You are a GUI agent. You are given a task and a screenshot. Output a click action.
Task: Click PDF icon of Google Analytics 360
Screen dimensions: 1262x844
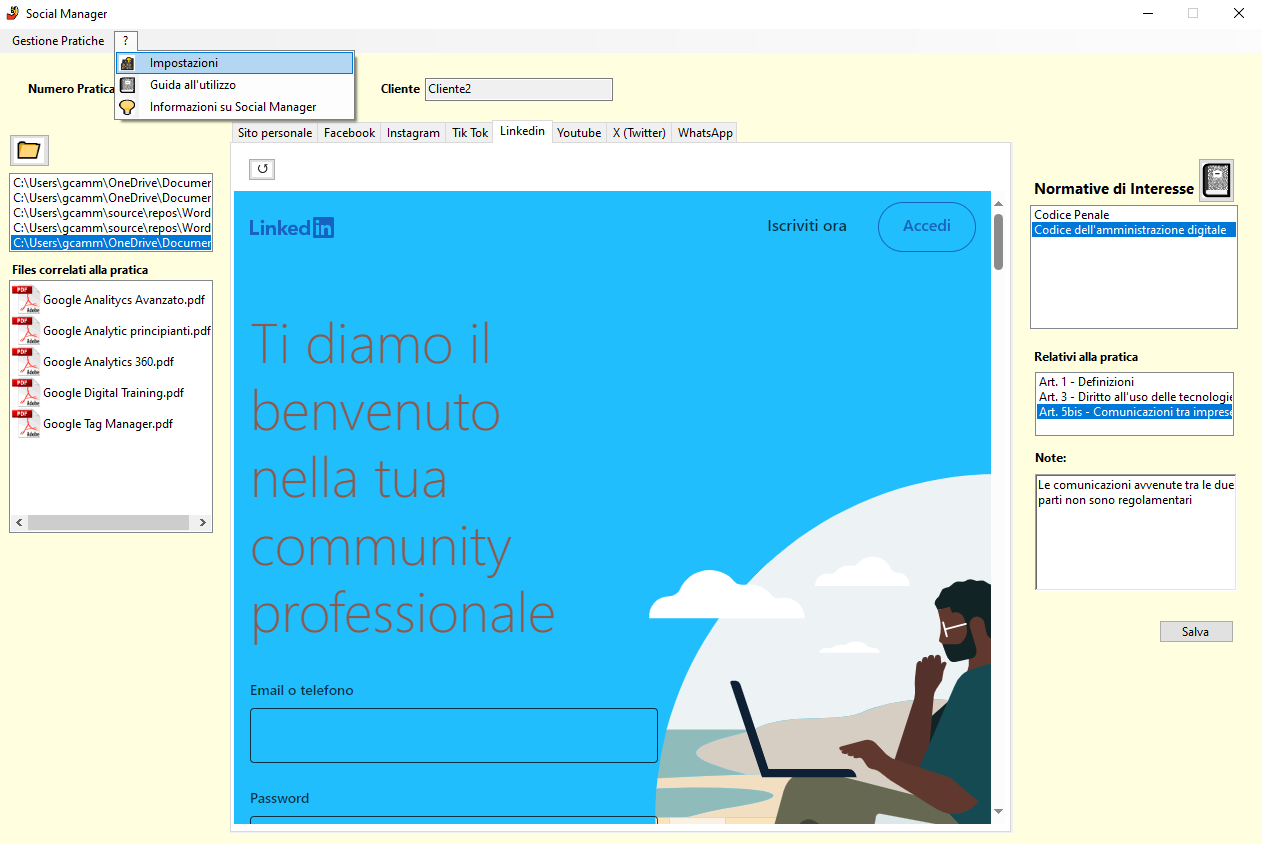26,361
